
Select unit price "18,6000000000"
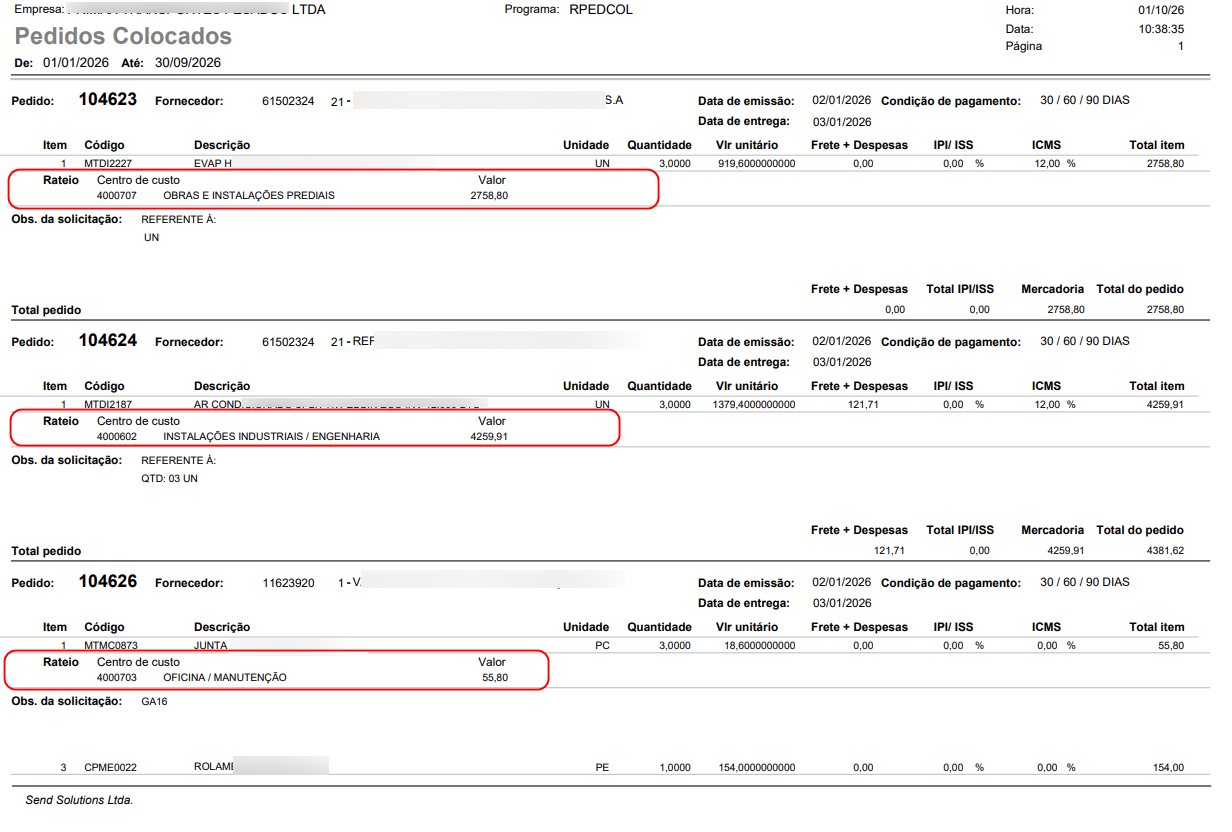click(x=760, y=645)
